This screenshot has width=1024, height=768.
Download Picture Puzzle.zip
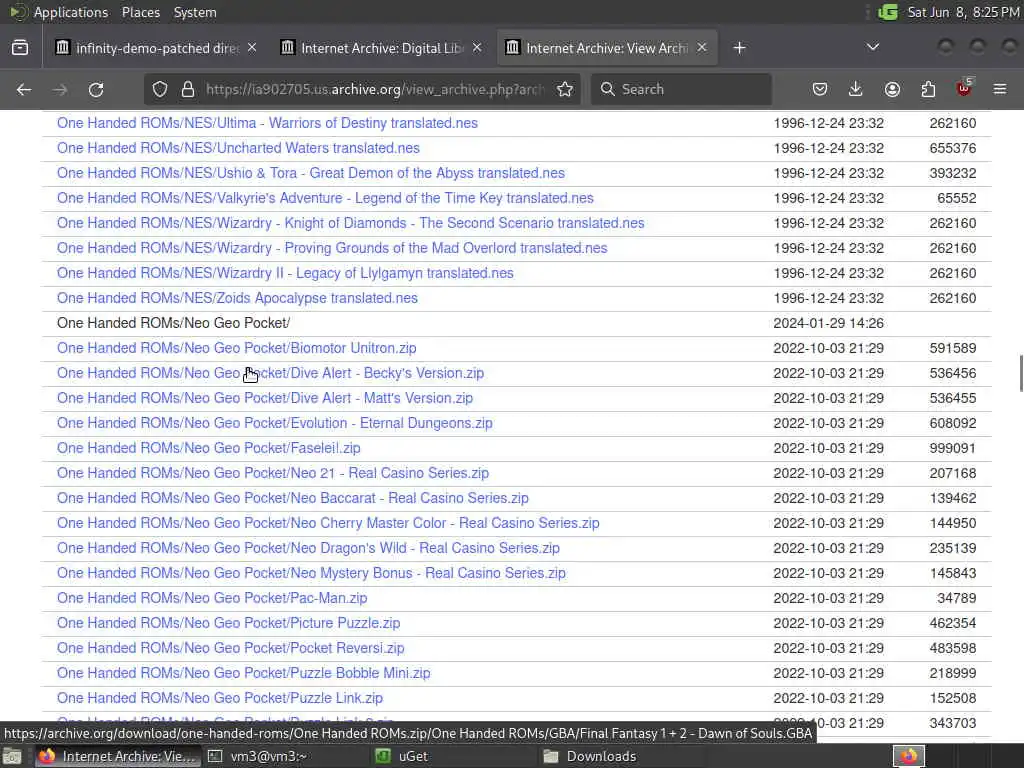click(229, 623)
